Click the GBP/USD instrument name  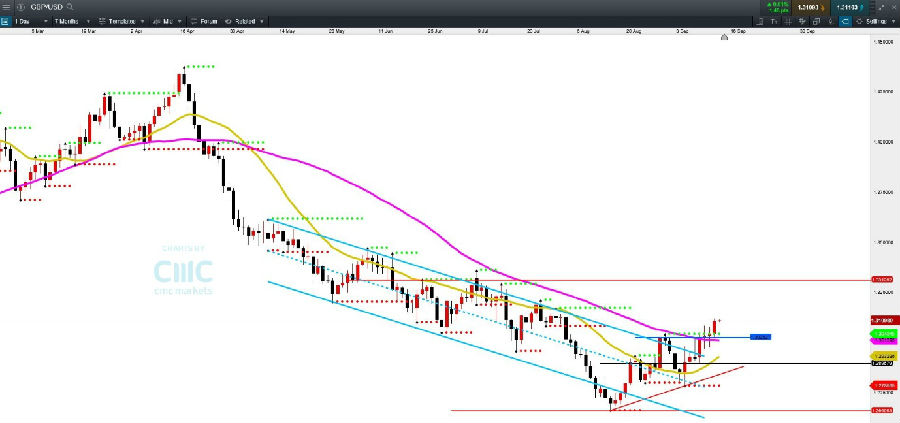(x=46, y=7)
